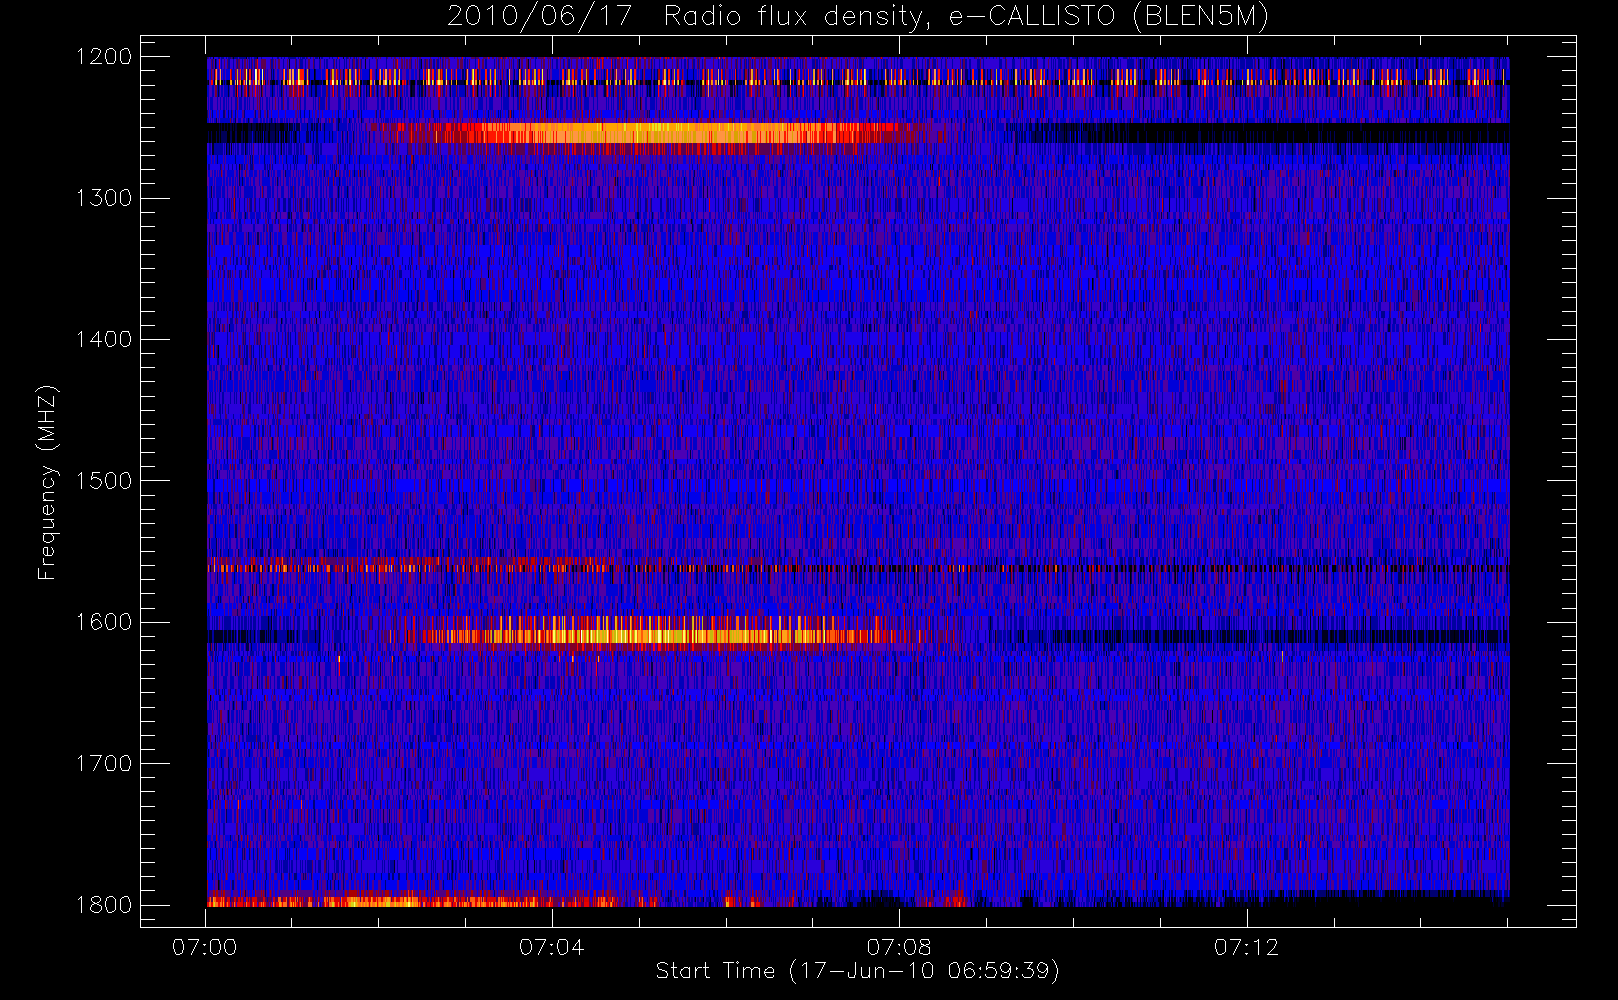Image resolution: width=1618 pixels, height=1000 pixels.
Task: Click the 'Frequency (MHZ)' y-axis label
Action: [x=47, y=482]
